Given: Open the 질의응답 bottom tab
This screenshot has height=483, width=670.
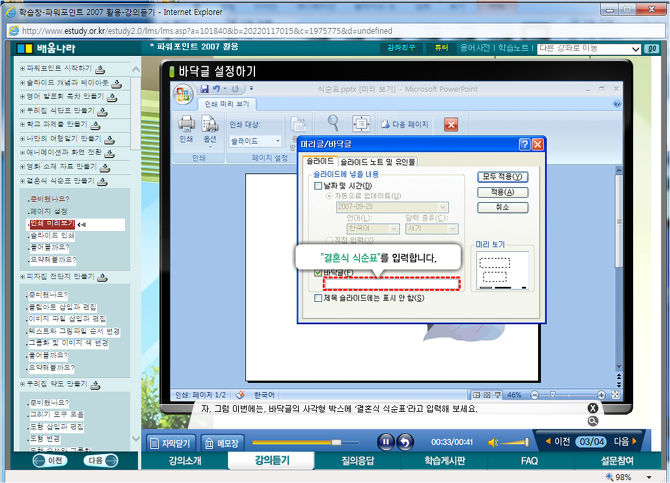Looking at the screenshot, I should click(358, 461).
